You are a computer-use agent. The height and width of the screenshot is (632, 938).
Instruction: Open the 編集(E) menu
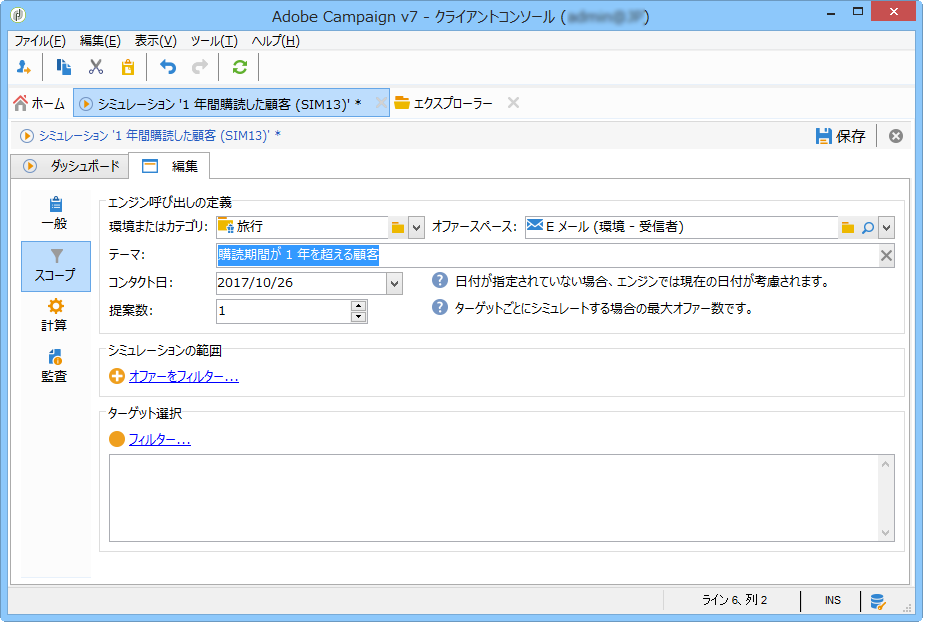100,41
